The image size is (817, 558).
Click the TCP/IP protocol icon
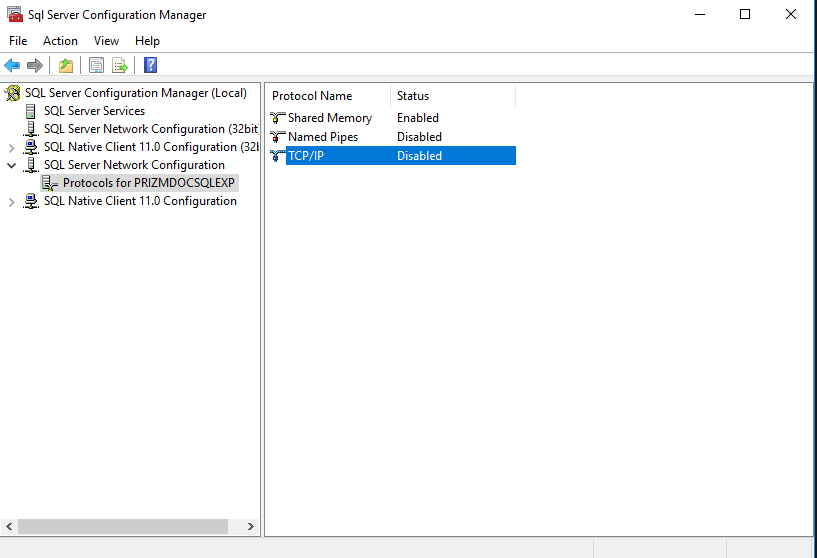(x=278, y=155)
